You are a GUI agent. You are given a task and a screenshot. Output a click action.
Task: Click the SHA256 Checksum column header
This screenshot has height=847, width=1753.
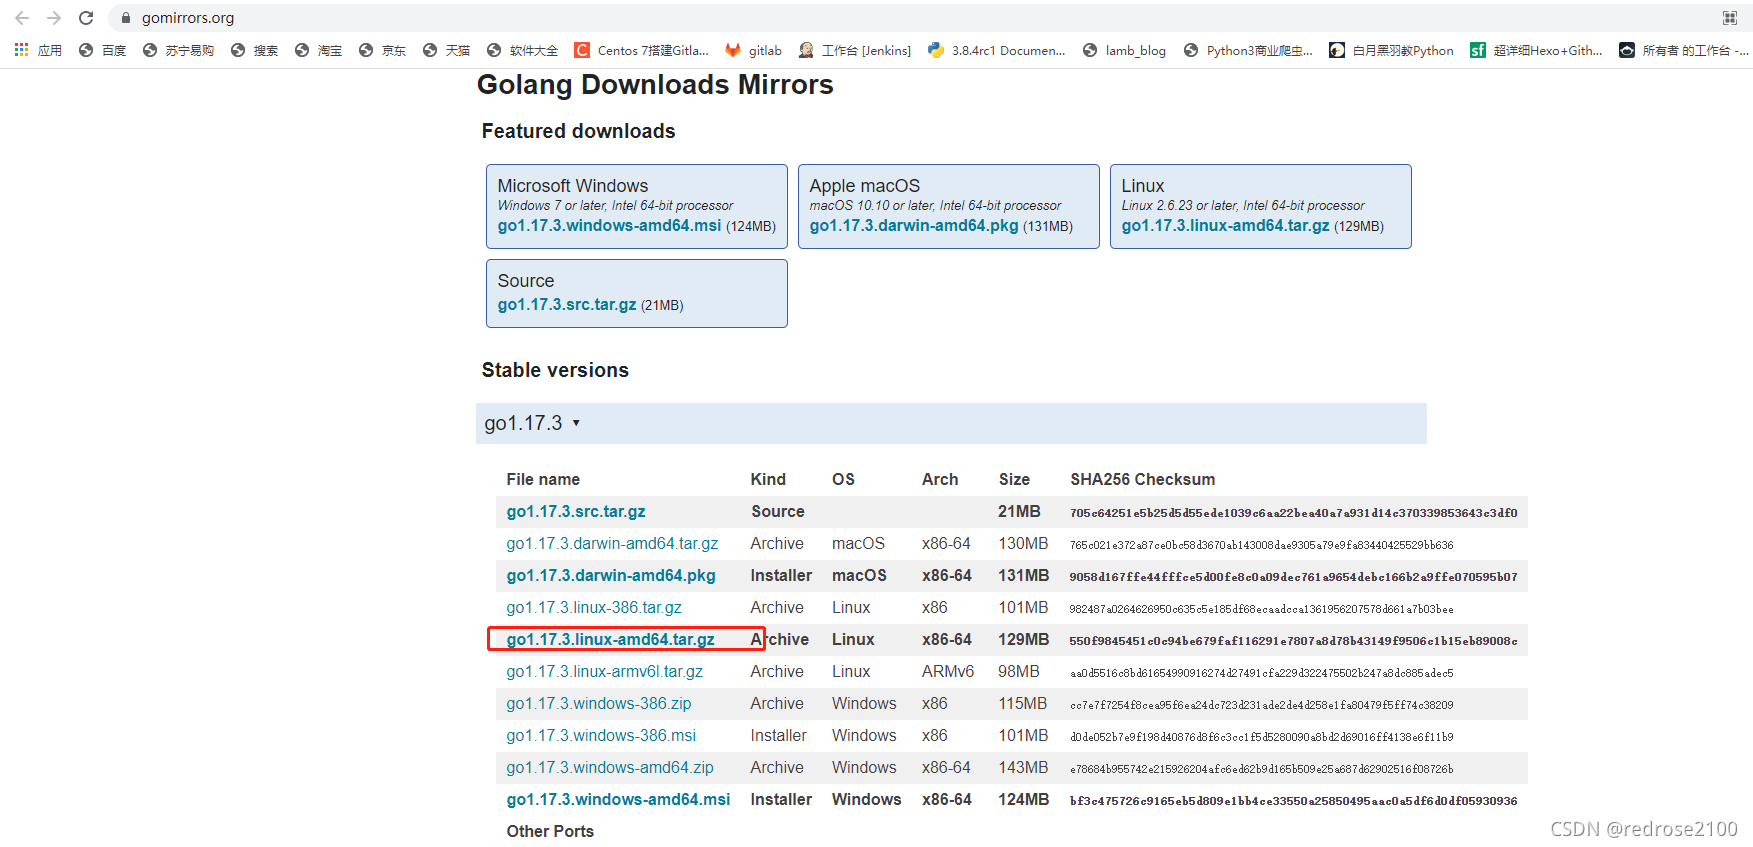coord(1143,479)
